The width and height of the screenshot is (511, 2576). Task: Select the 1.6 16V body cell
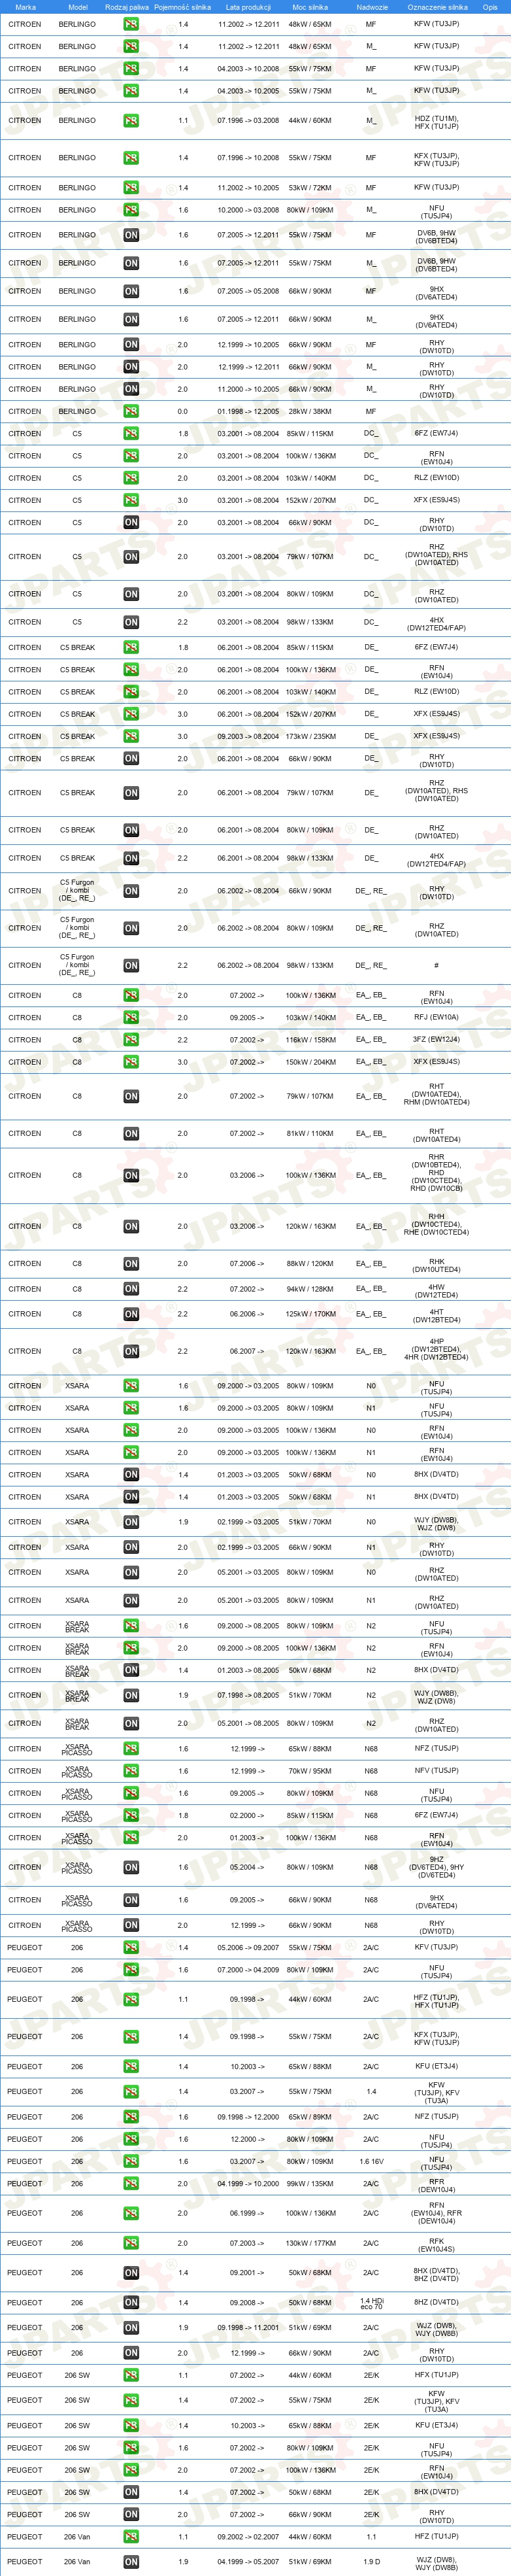click(x=371, y=2161)
